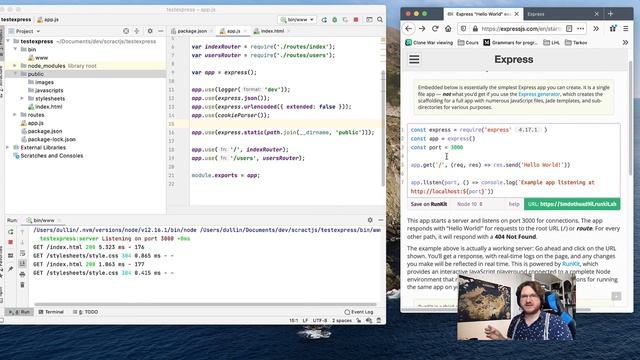This screenshot has width=640, height=360.
Task: Start Debug with bug icon
Action: coord(335,20)
